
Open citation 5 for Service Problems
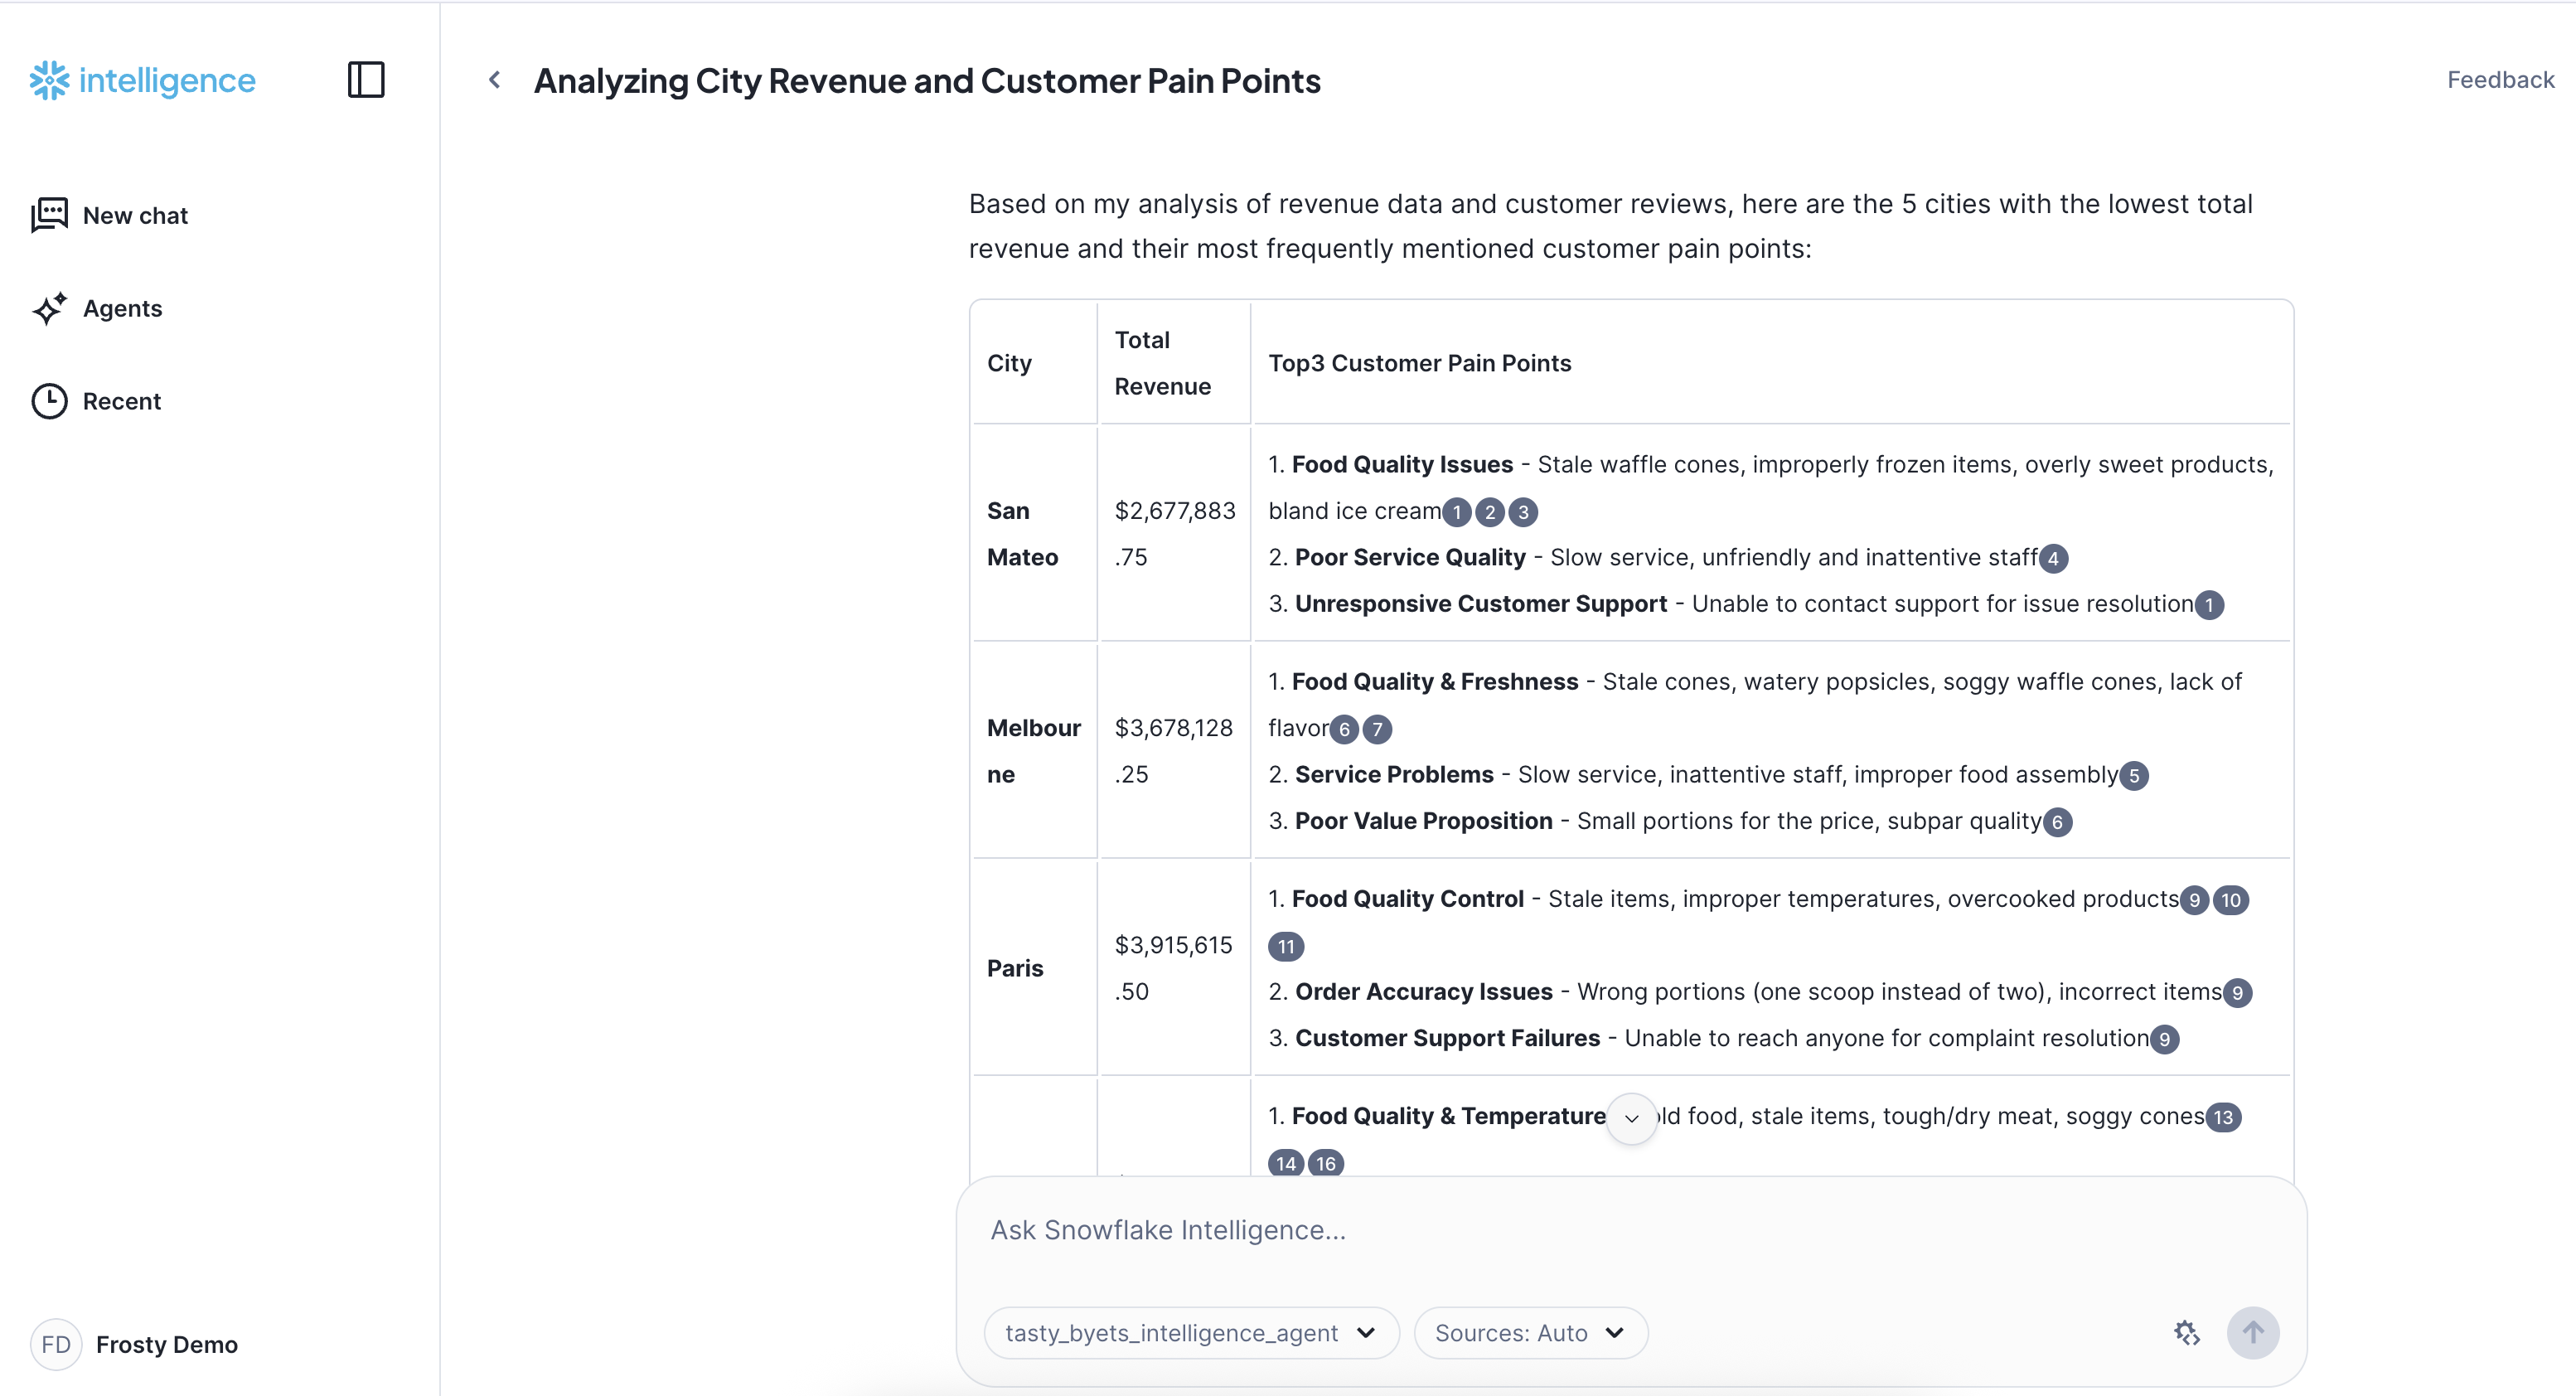pos(2133,775)
